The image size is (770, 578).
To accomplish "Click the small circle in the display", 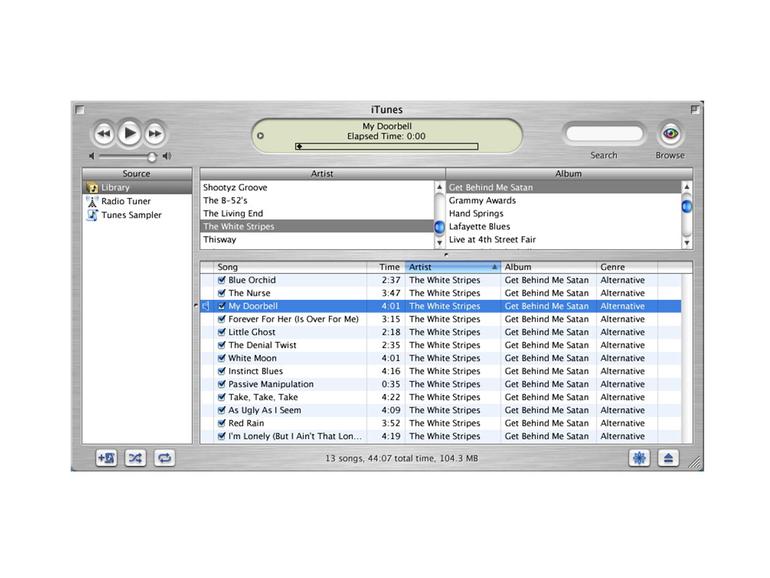I will (261, 136).
